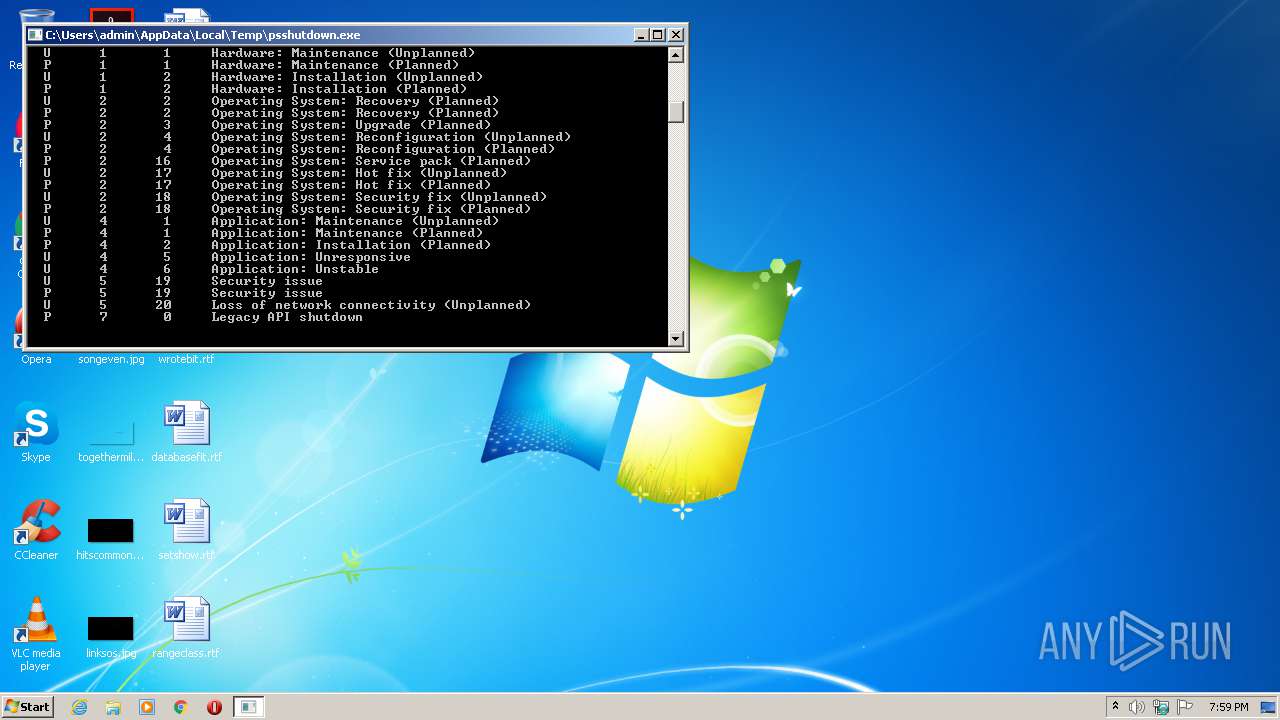The image size is (1280, 720).
Task: Open the Skype desktop shortcut
Action: 36,433
